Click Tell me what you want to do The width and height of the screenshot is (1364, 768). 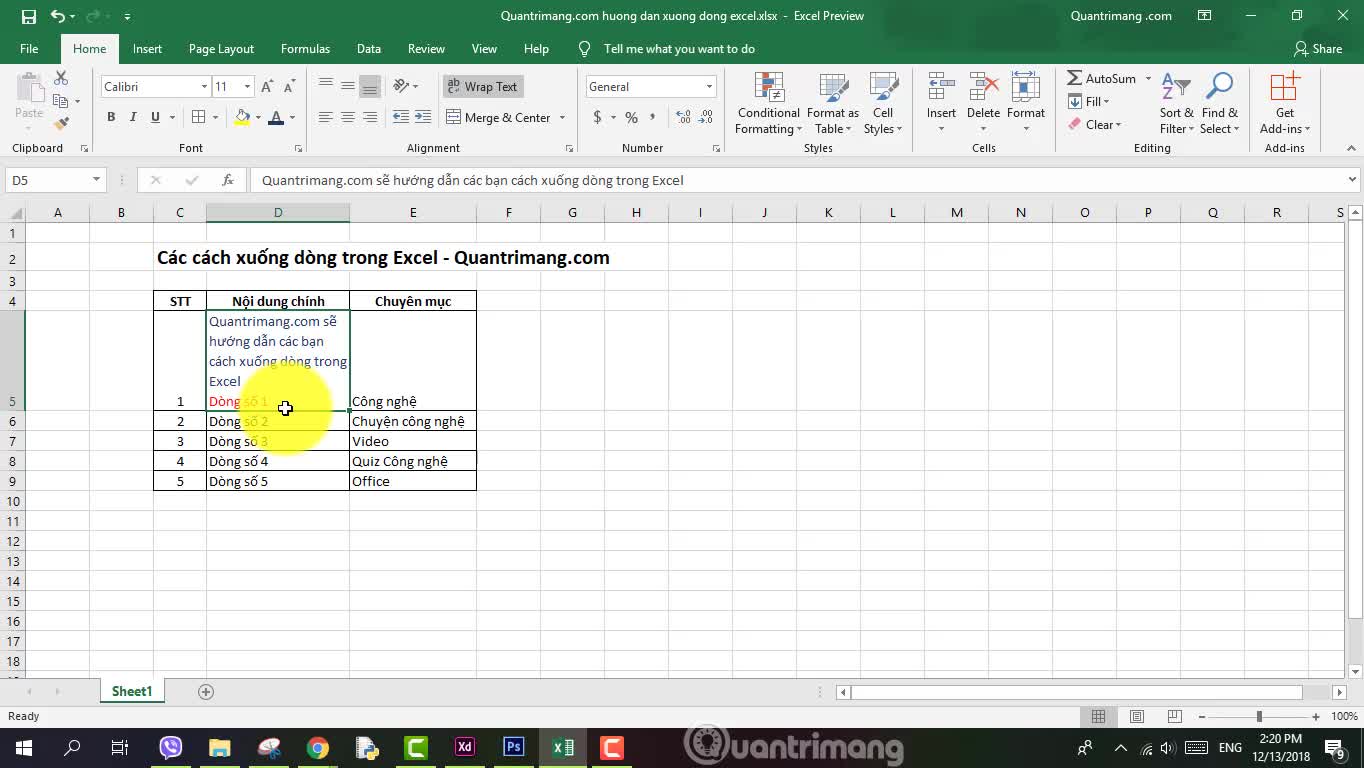pos(679,49)
